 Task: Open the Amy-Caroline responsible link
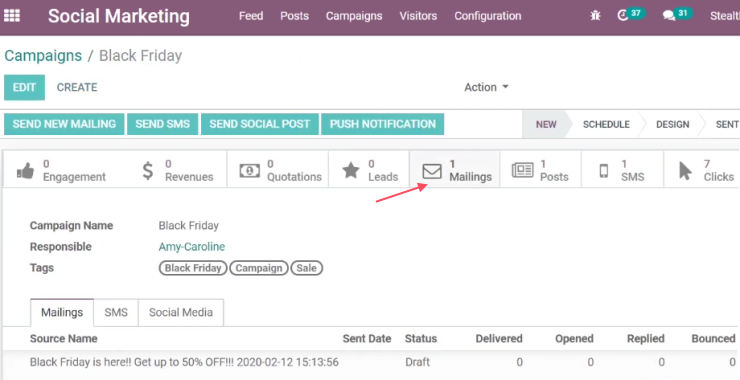pos(192,247)
